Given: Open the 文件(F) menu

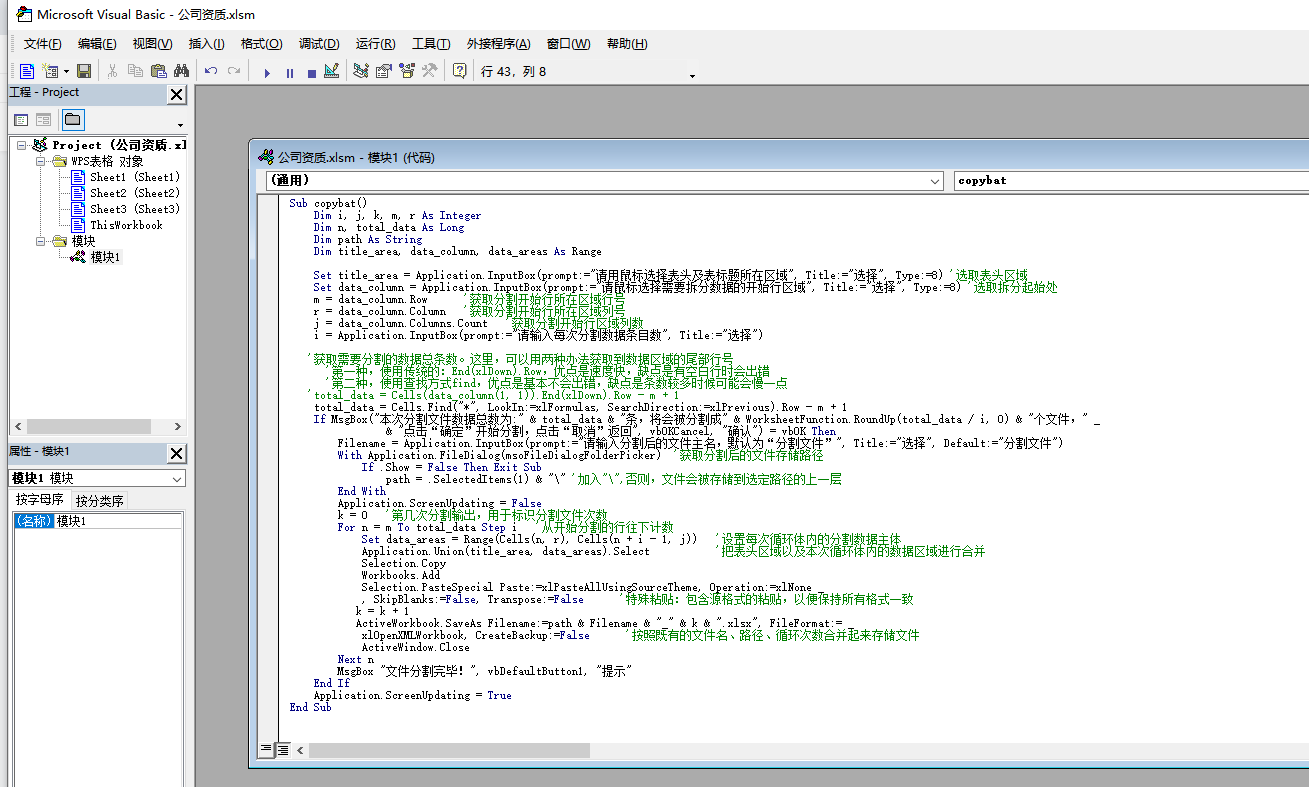Looking at the screenshot, I should (x=43, y=44).
